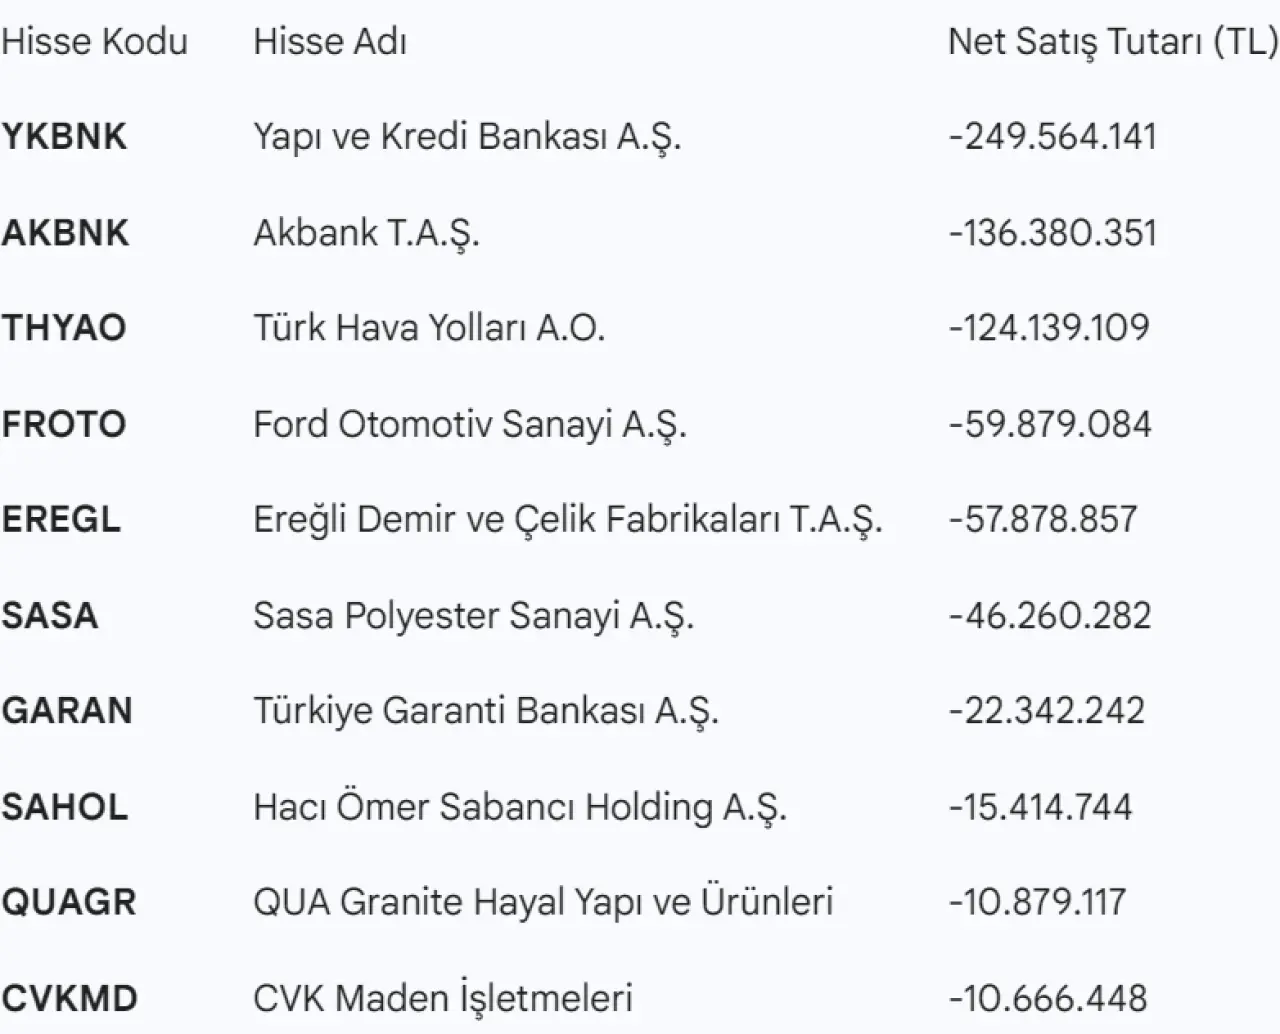Click the Net Satış Tutarı (TL) header
The image size is (1280, 1034).
click(1112, 42)
